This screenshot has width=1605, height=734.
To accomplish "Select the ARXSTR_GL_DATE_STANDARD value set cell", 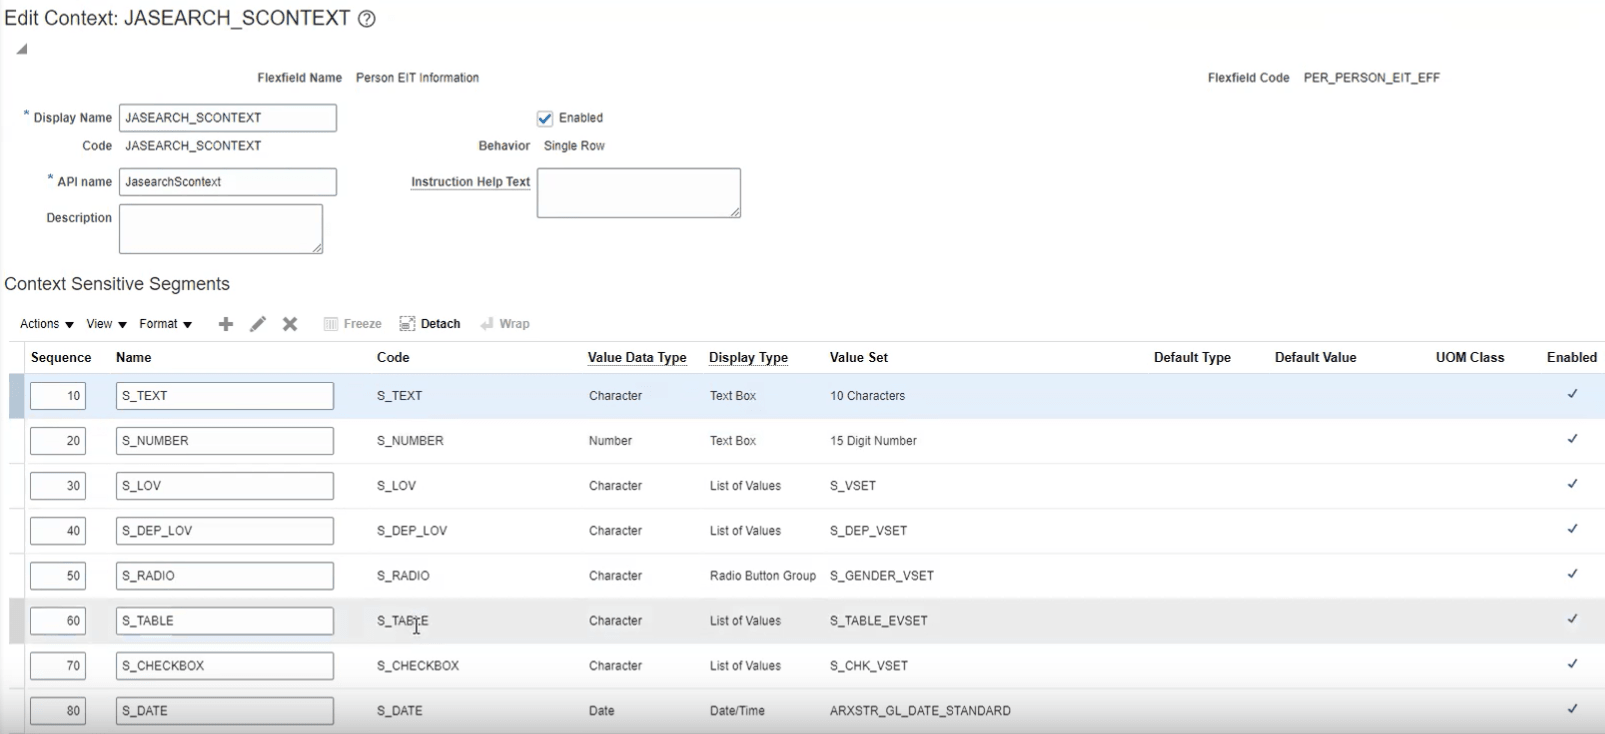I will (x=920, y=711).
